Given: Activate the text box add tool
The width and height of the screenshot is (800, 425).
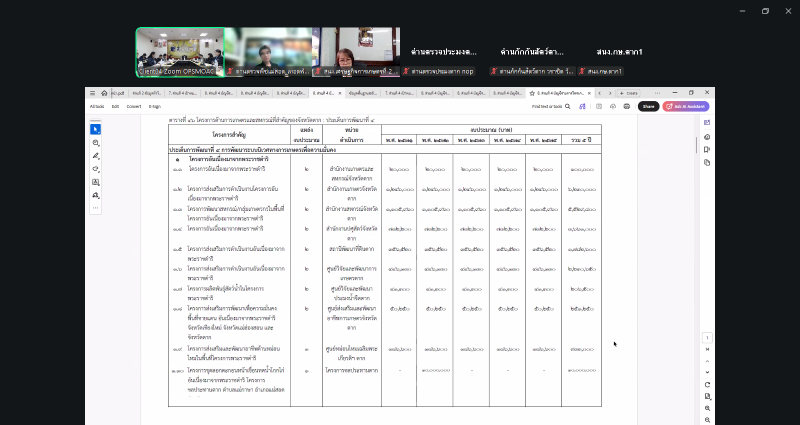Looking at the screenshot, I should point(95,182).
